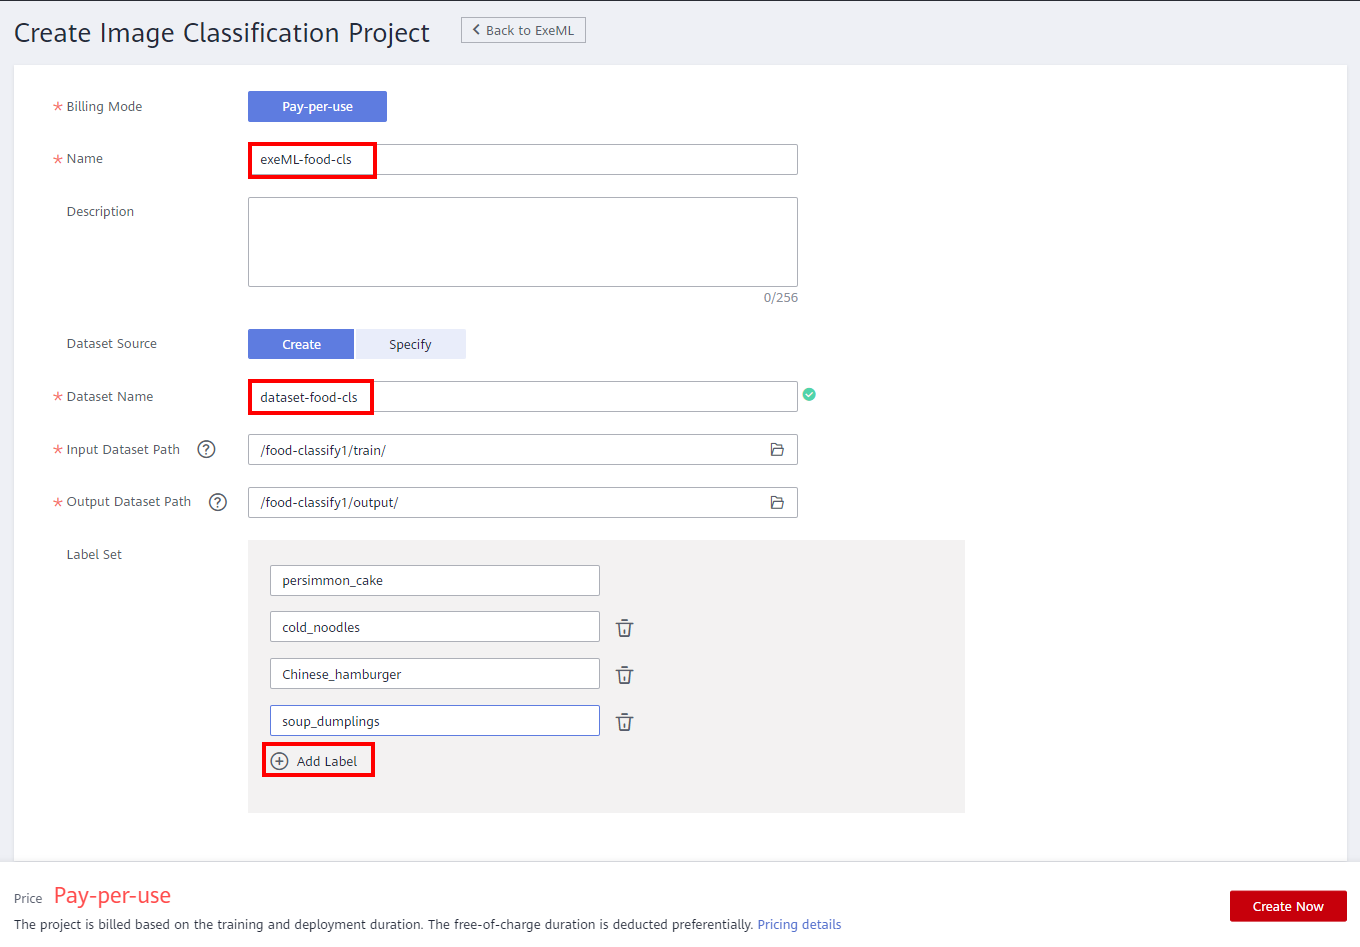Viewport: 1360px width, 947px height.
Task: Open help tooltip for Output Dataset Path
Action: (x=217, y=502)
